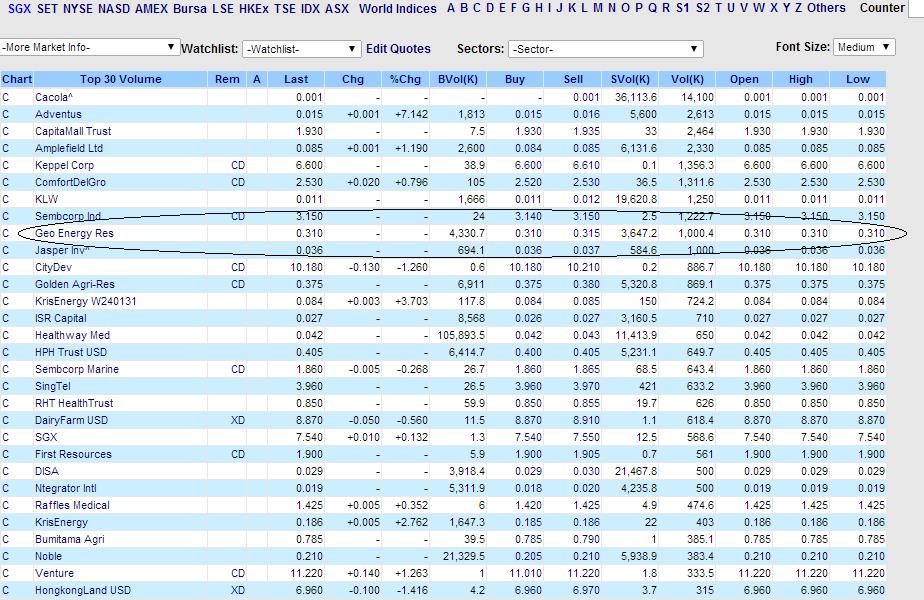Viewport: 924px width, 600px height.
Task: Select the Others alphabet filter
Action: click(x=826, y=8)
